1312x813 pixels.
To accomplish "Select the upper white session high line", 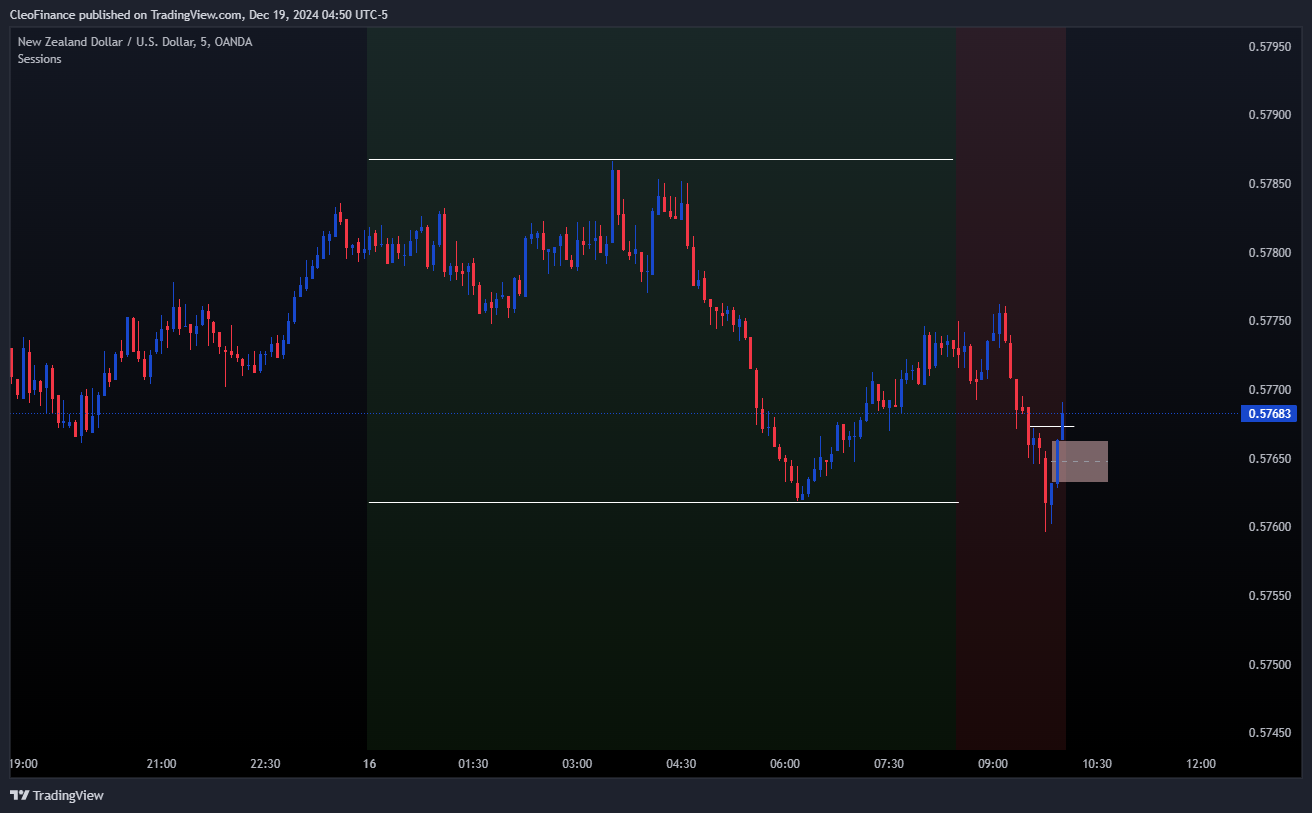I will [x=660, y=159].
